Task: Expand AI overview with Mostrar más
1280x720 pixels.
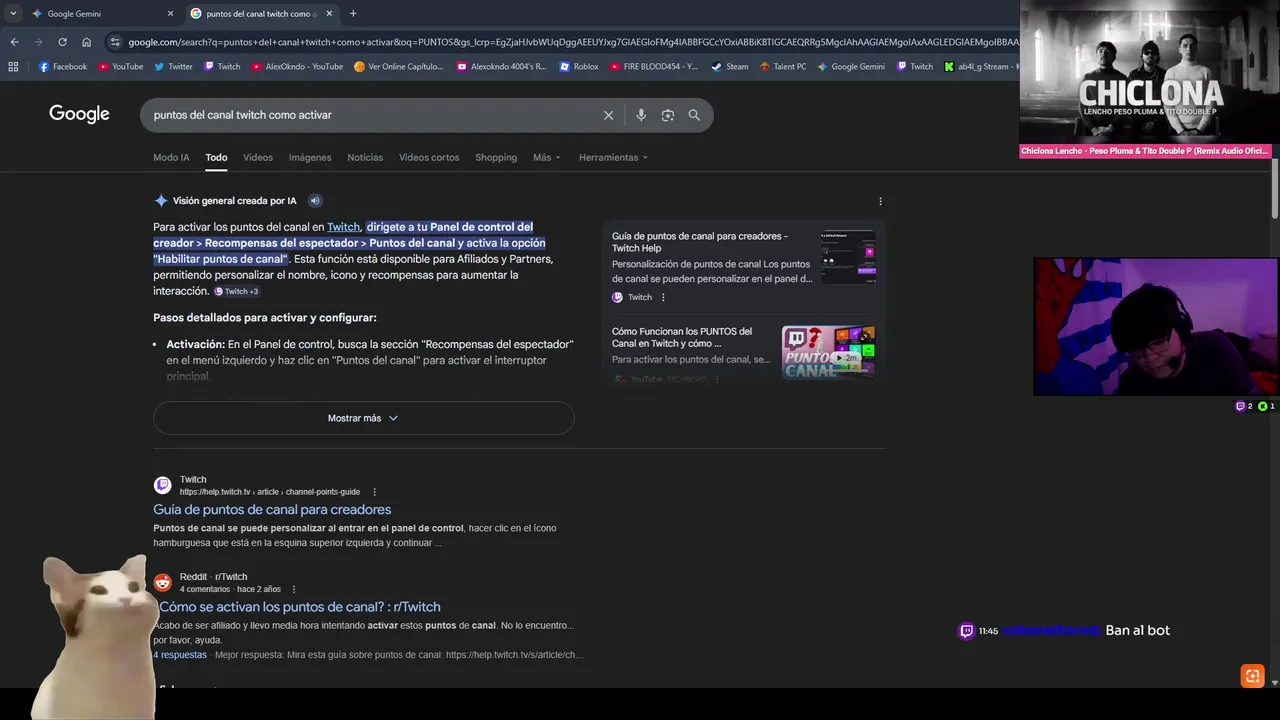Action: [x=363, y=418]
